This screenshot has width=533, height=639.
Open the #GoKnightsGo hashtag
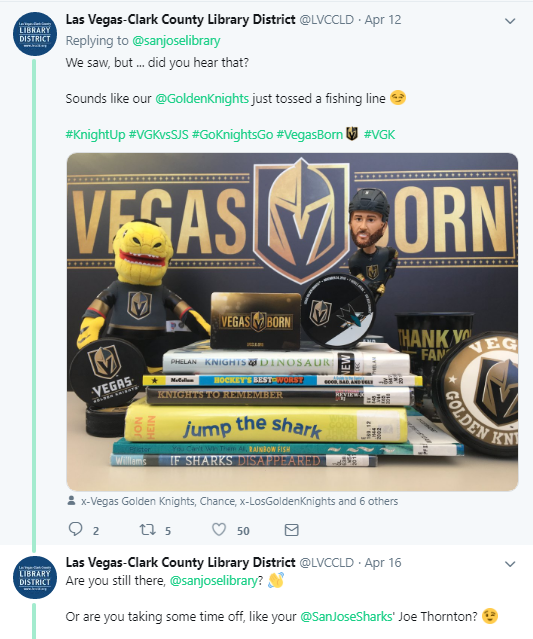click(232, 134)
